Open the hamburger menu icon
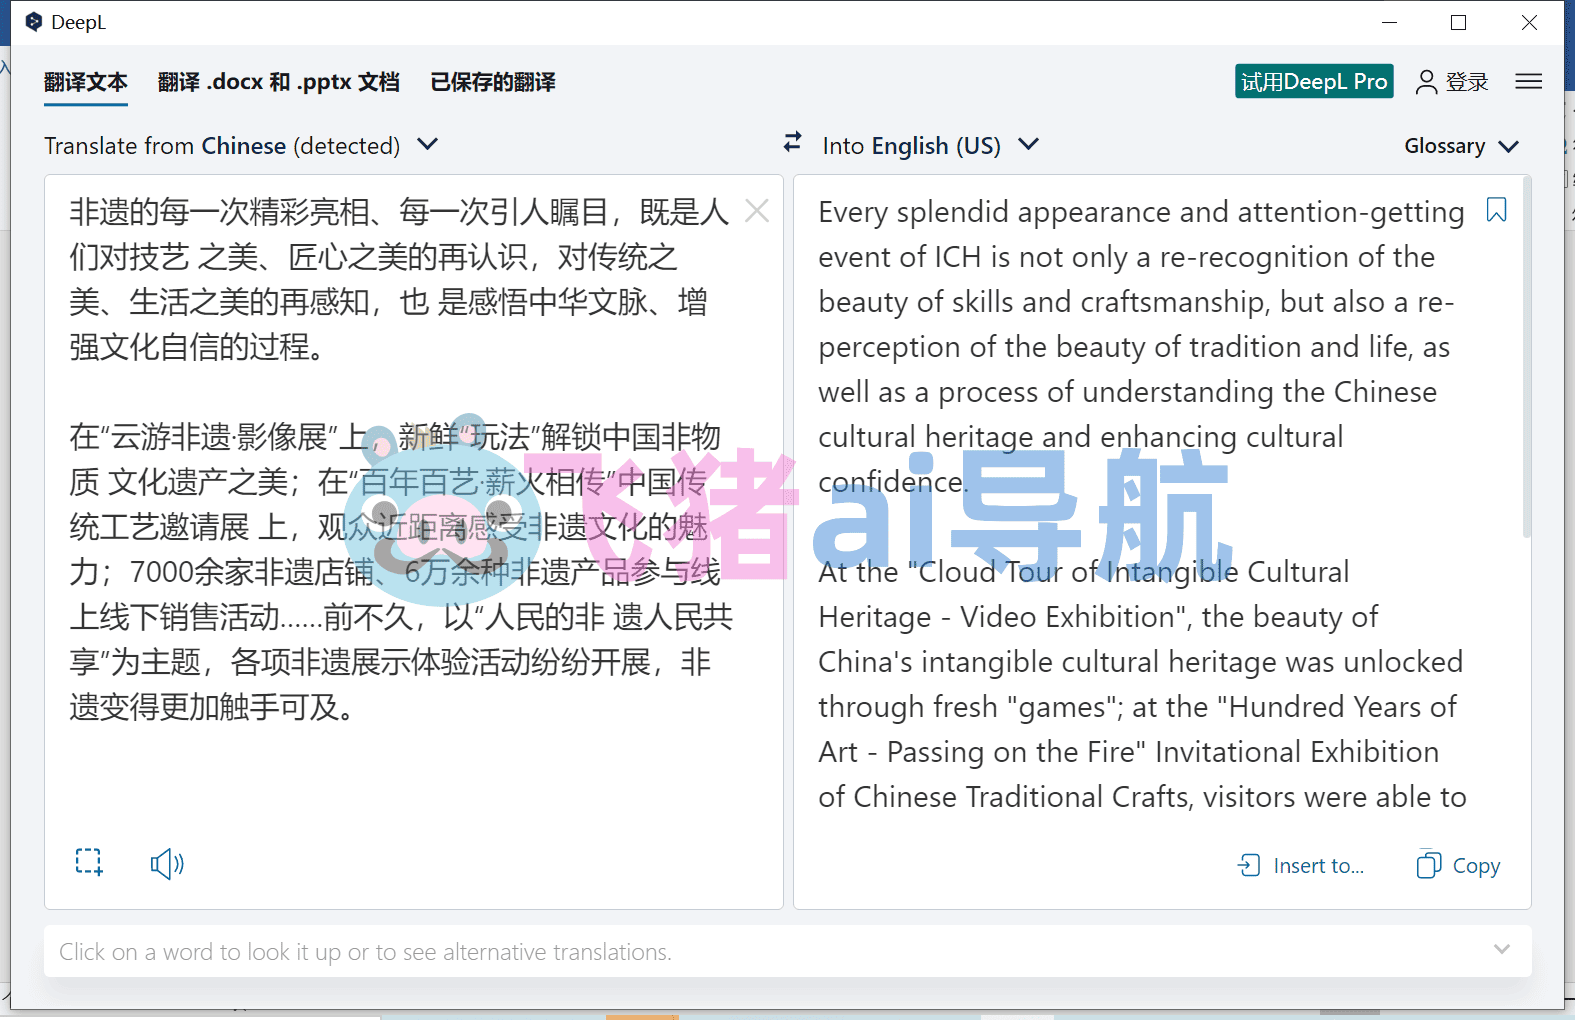This screenshot has width=1575, height=1020. pyautogui.click(x=1528, y=81)
